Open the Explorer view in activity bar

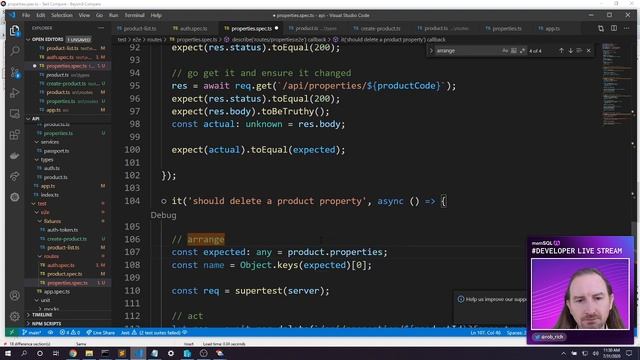point(15,31)
